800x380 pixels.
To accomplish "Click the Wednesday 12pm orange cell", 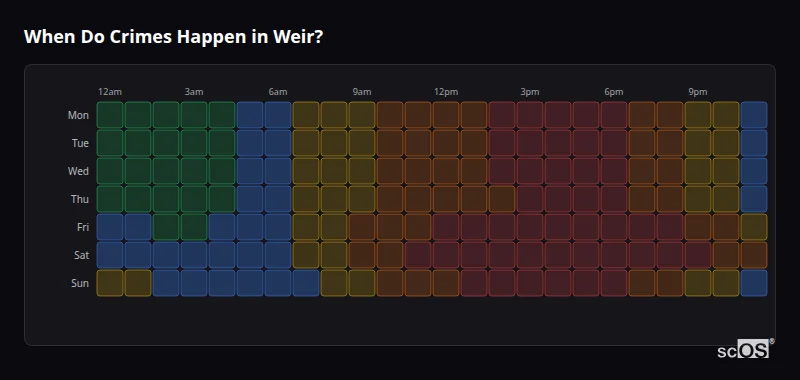I will pyautogui.click(x=445, y=171).
